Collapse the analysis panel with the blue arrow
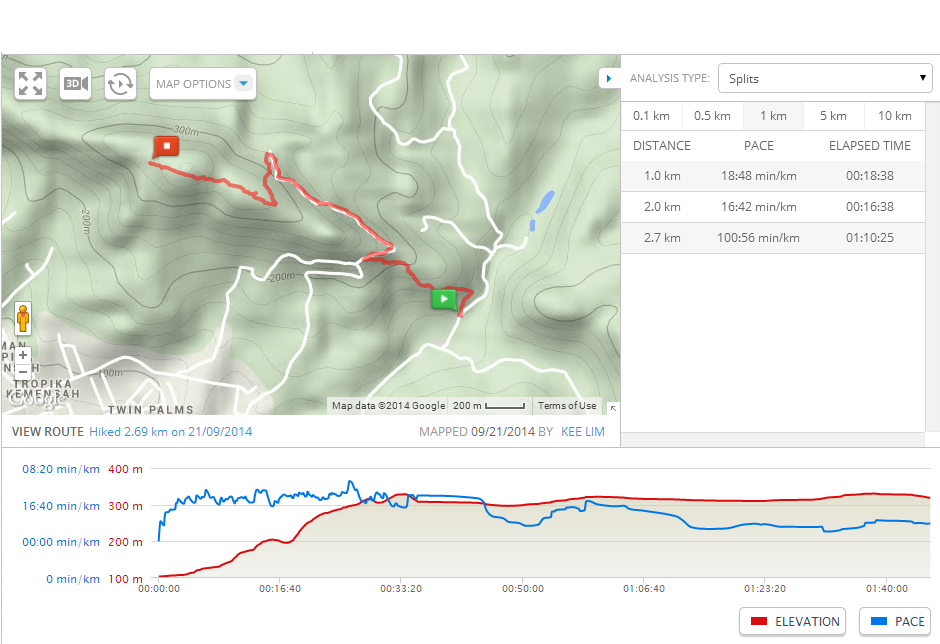Image resolution: width=940 pixels, height=644 pixels. [x=609, y=77]
